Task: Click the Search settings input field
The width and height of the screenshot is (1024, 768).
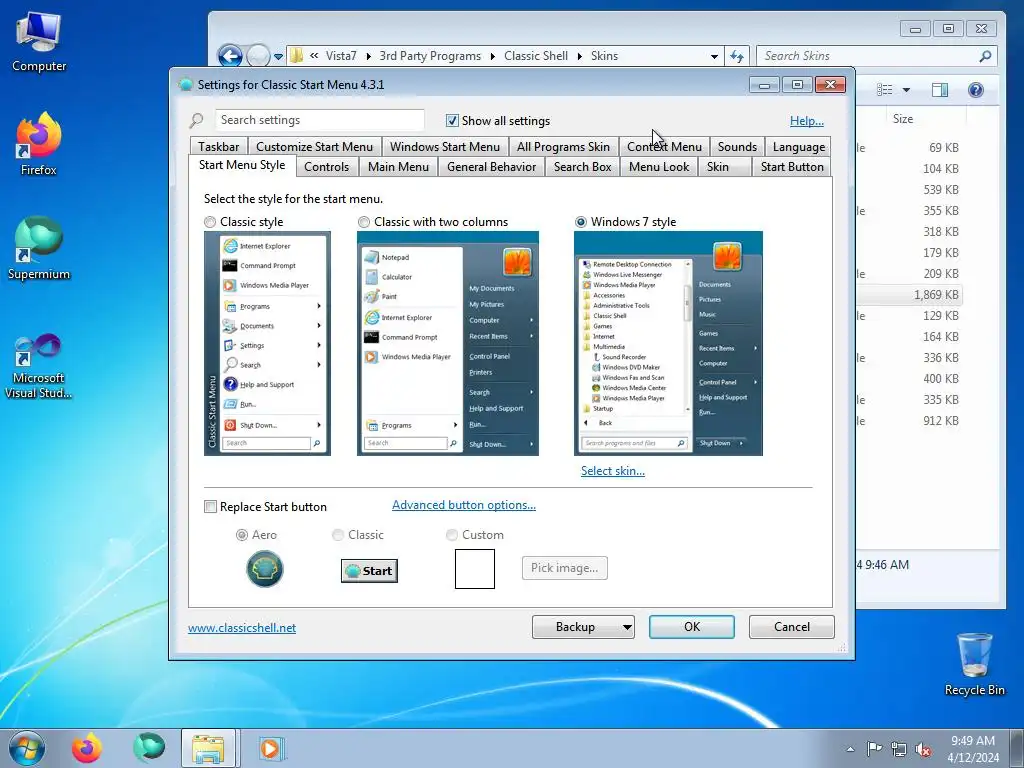Action: coord(319,120)
